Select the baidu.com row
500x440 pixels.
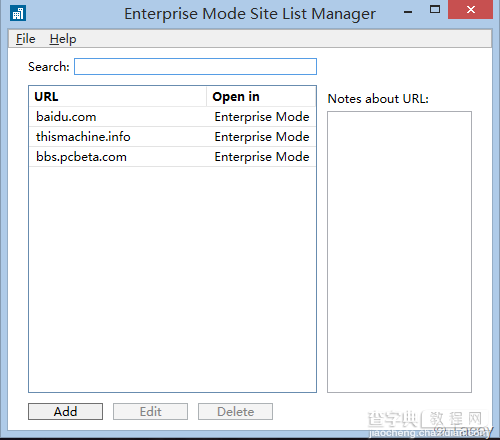pos(172,117)
